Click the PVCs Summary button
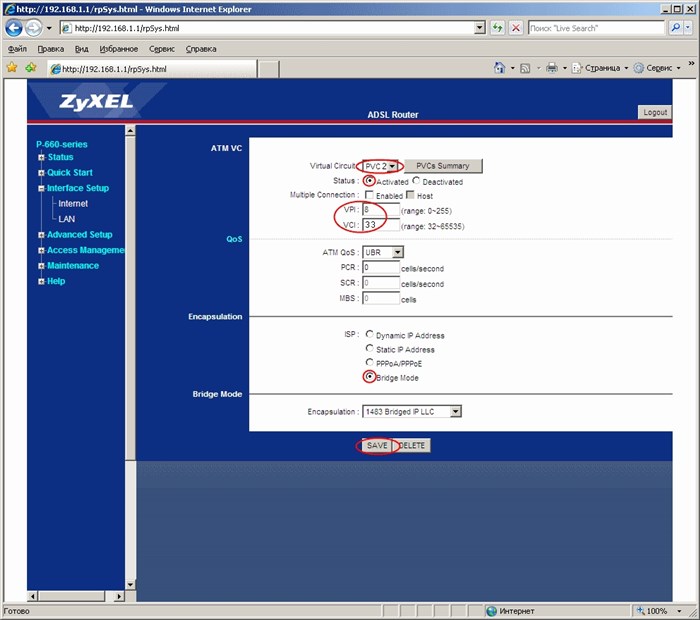 click(443, 166)
